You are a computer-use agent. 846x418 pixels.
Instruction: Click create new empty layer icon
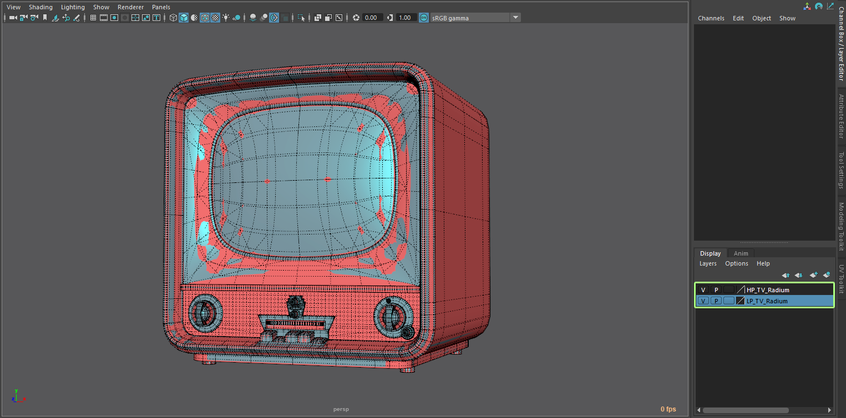(x=814, y=275)
